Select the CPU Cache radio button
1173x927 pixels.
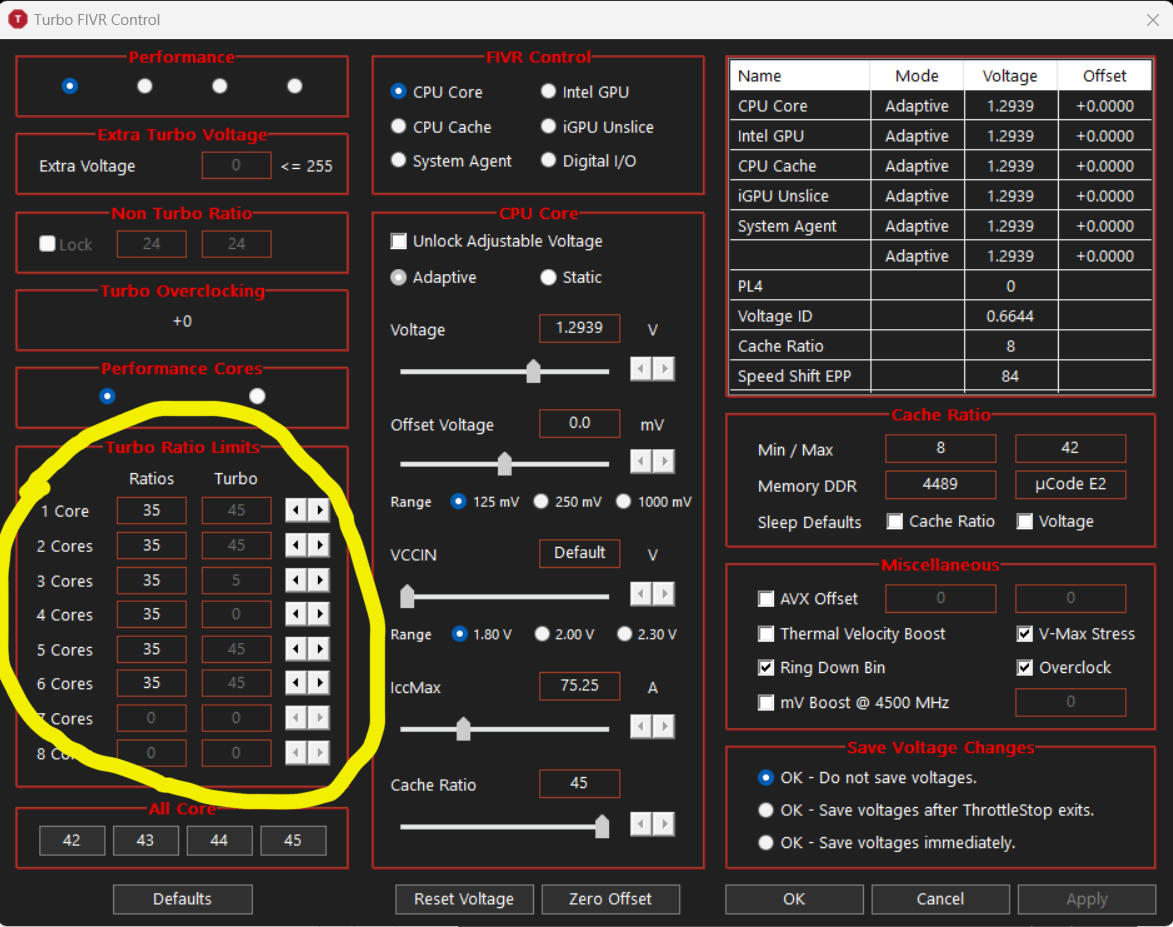(x=399, y=126)
